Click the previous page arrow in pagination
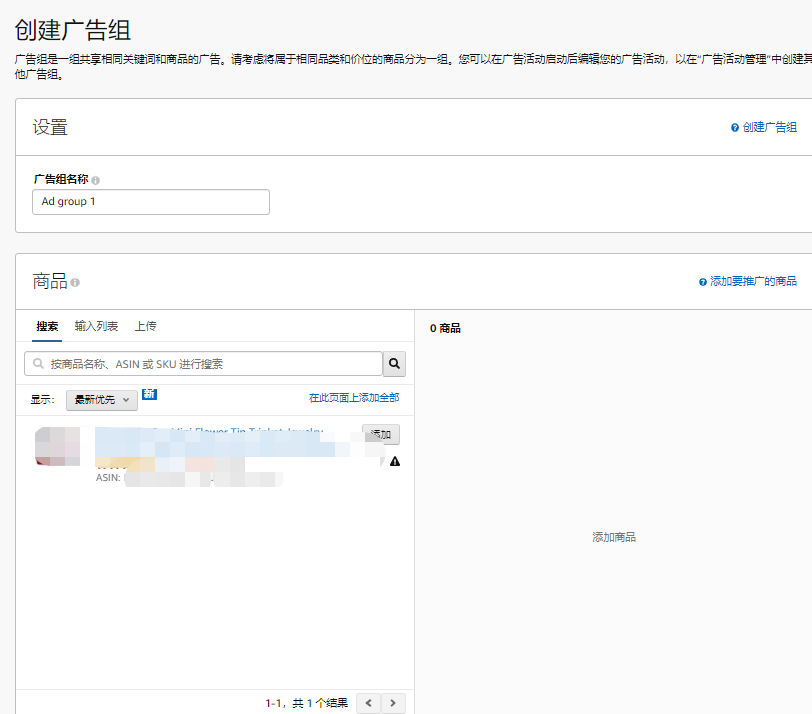Viewport: 812px width, 714px height. [x=369, y=703]
